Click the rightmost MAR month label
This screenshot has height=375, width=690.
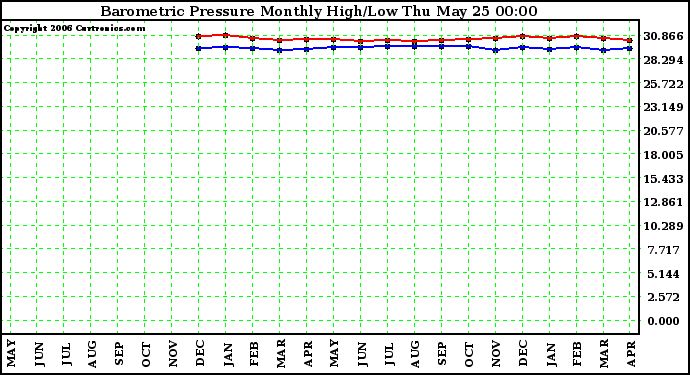pos(604,353)
